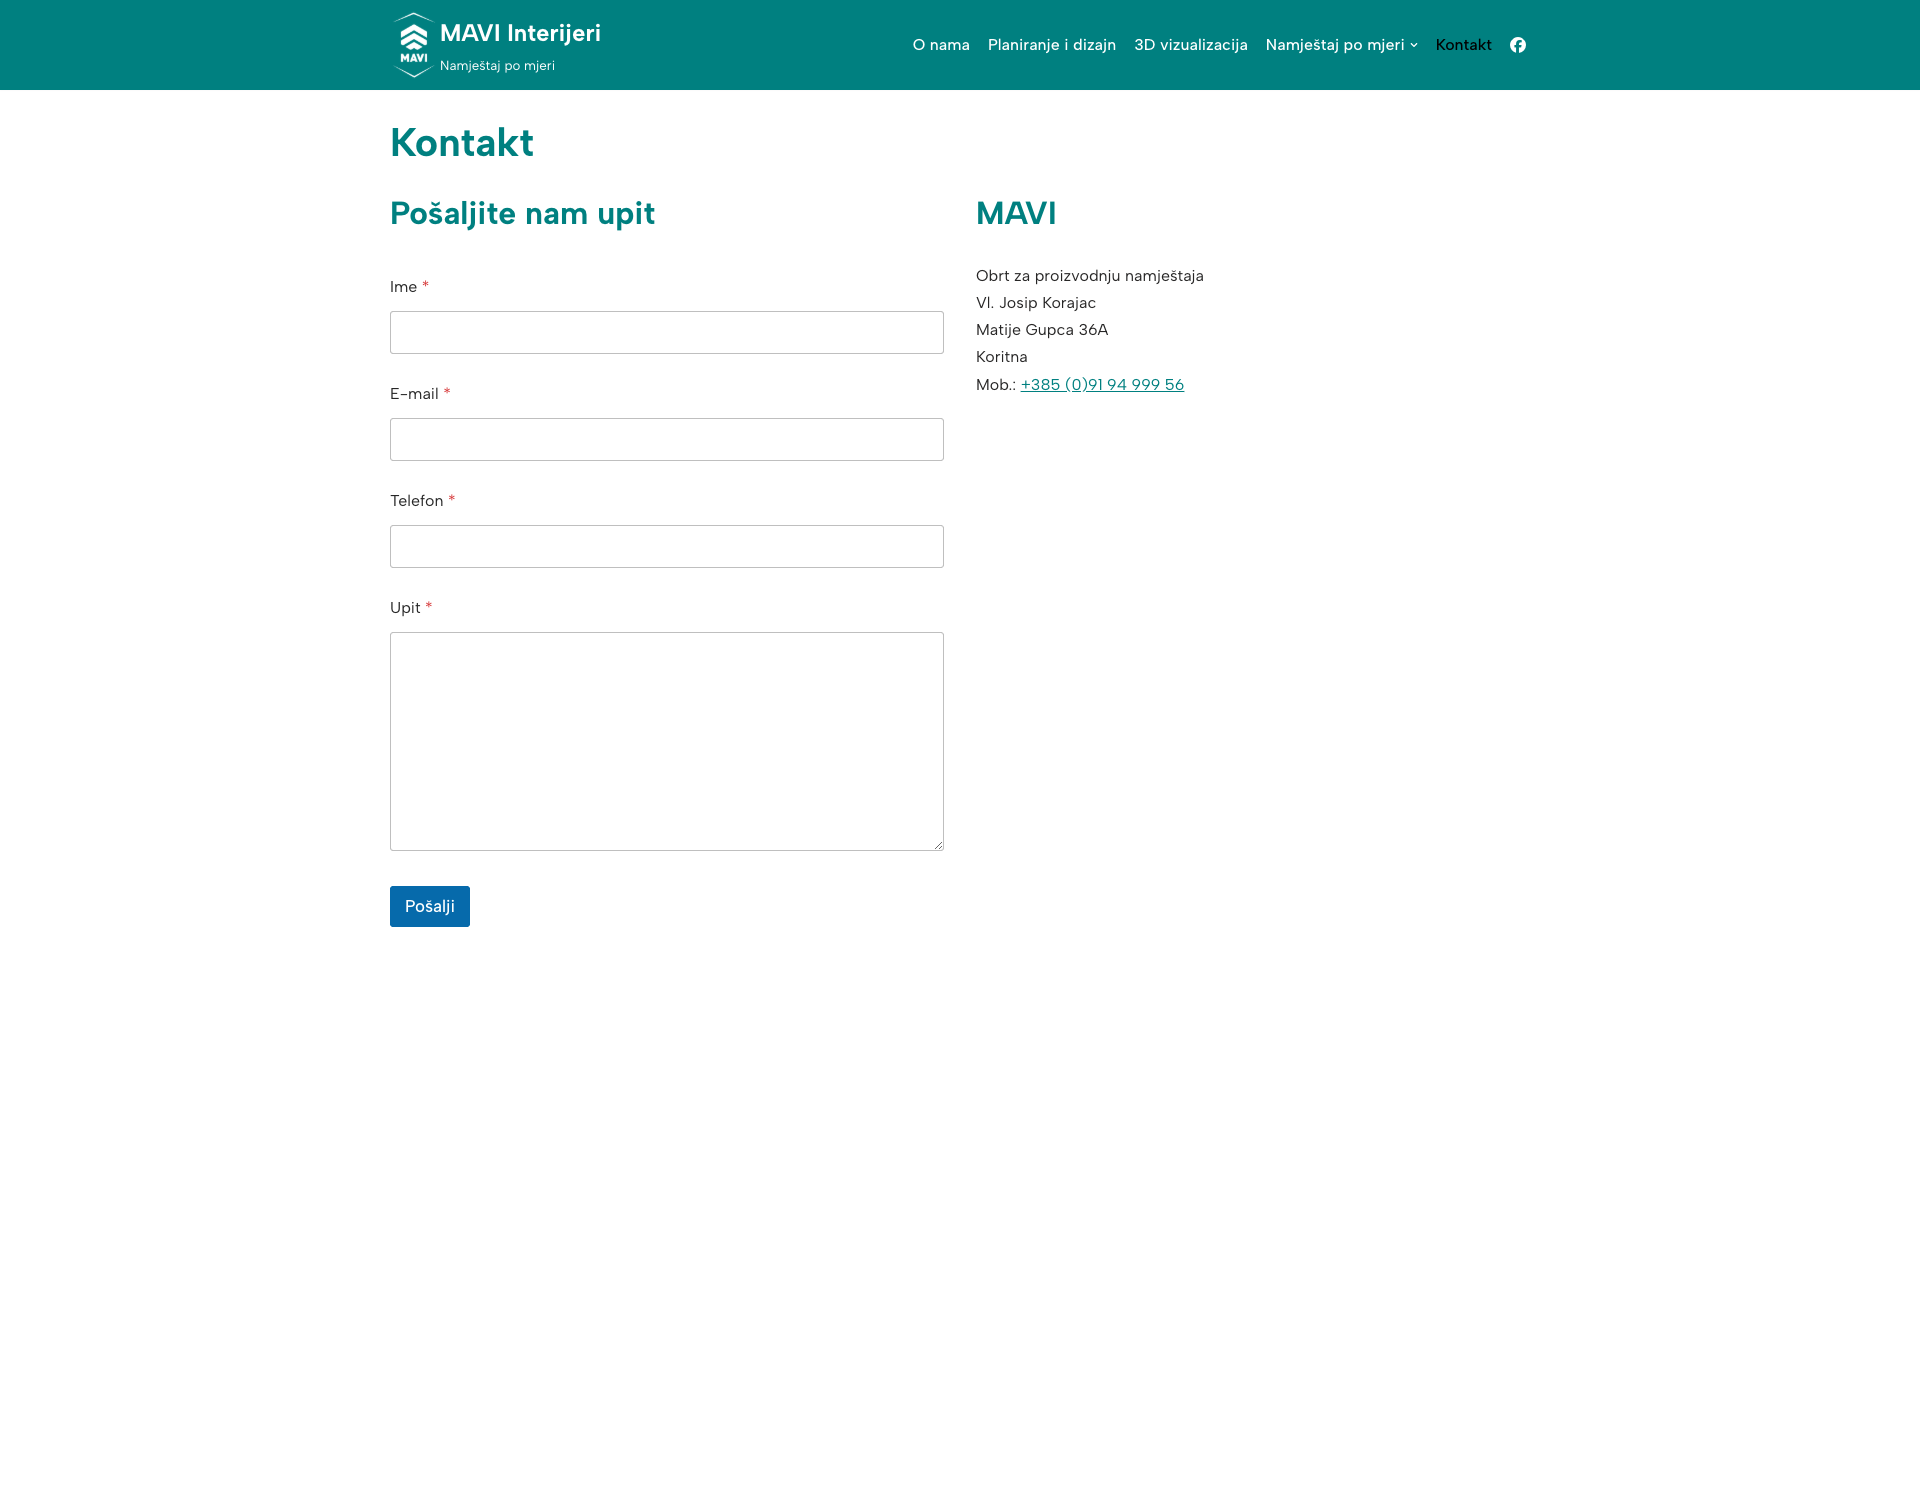Select the Telefon input field
Viewport: 1920px width, 1492px height.
666,546
